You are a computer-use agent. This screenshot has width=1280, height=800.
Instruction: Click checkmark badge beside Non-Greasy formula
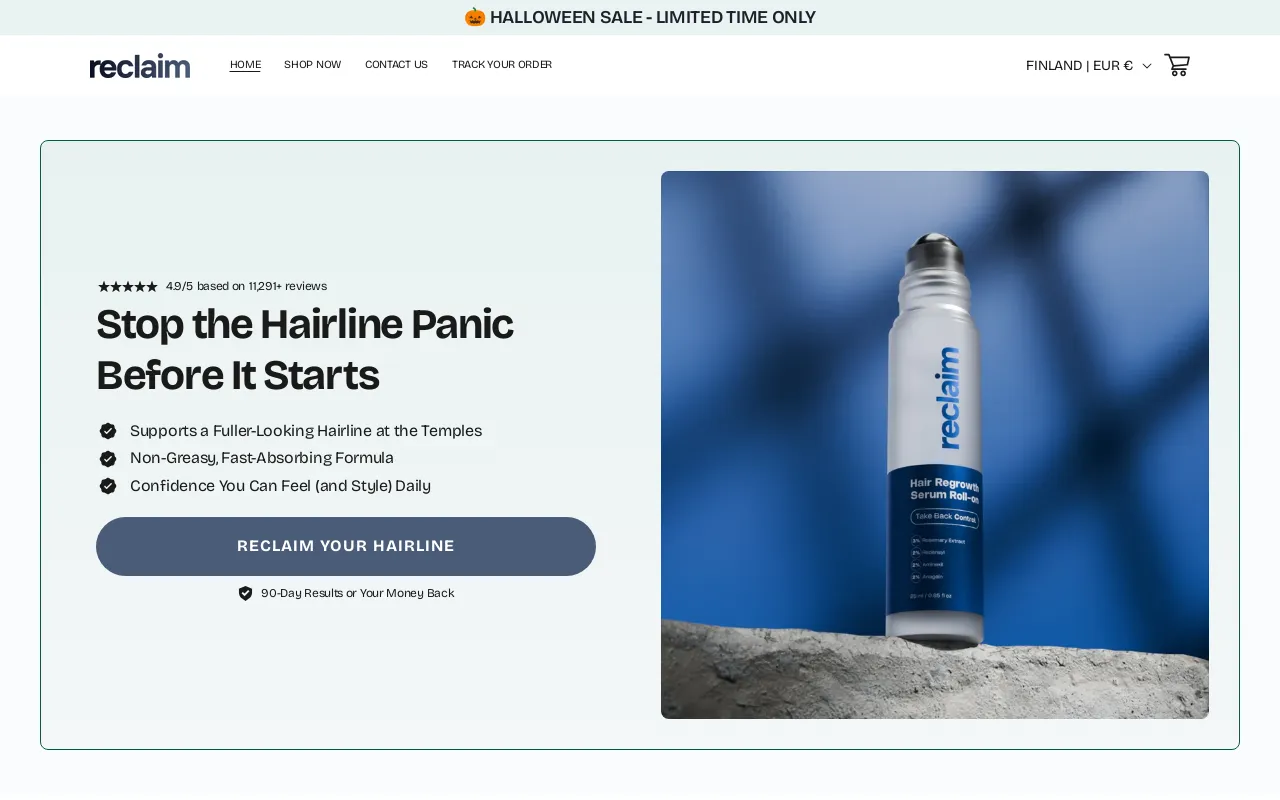(108, 459)
